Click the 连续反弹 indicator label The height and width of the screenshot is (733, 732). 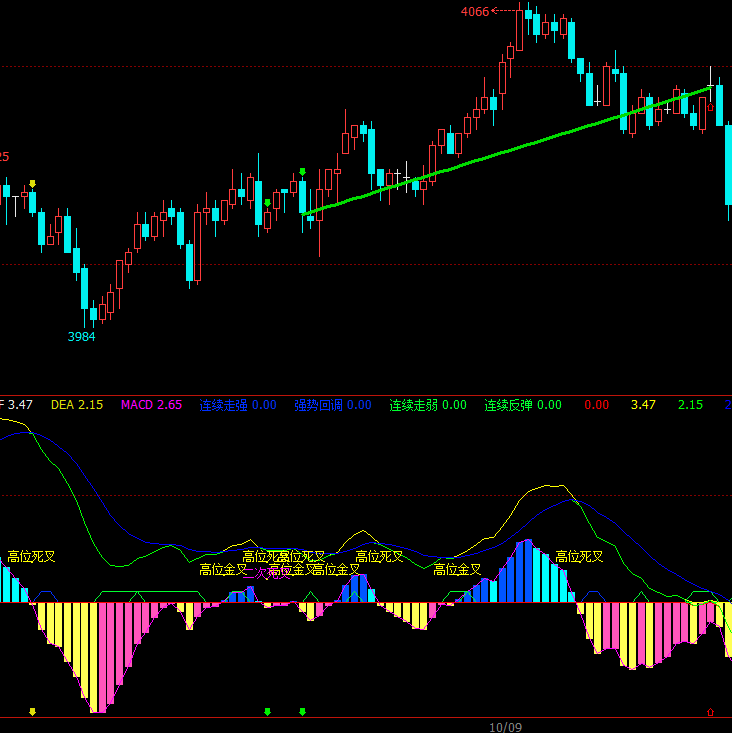(523, 405)
